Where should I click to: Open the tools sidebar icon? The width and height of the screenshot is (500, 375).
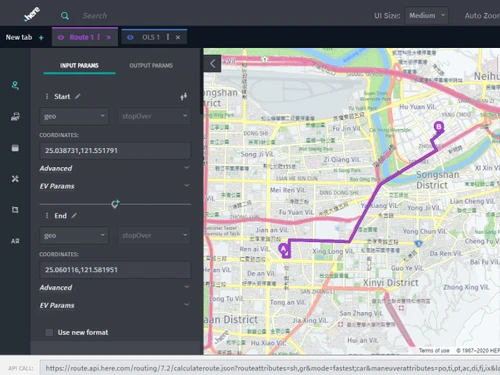coord(15,179)
